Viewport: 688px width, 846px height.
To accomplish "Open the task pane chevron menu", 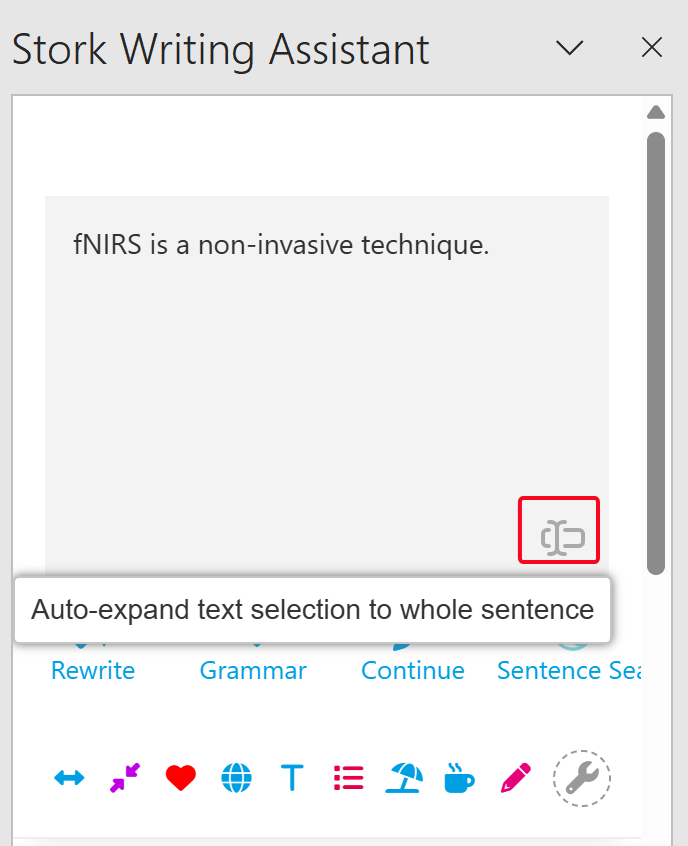I will tap(569, 48).
